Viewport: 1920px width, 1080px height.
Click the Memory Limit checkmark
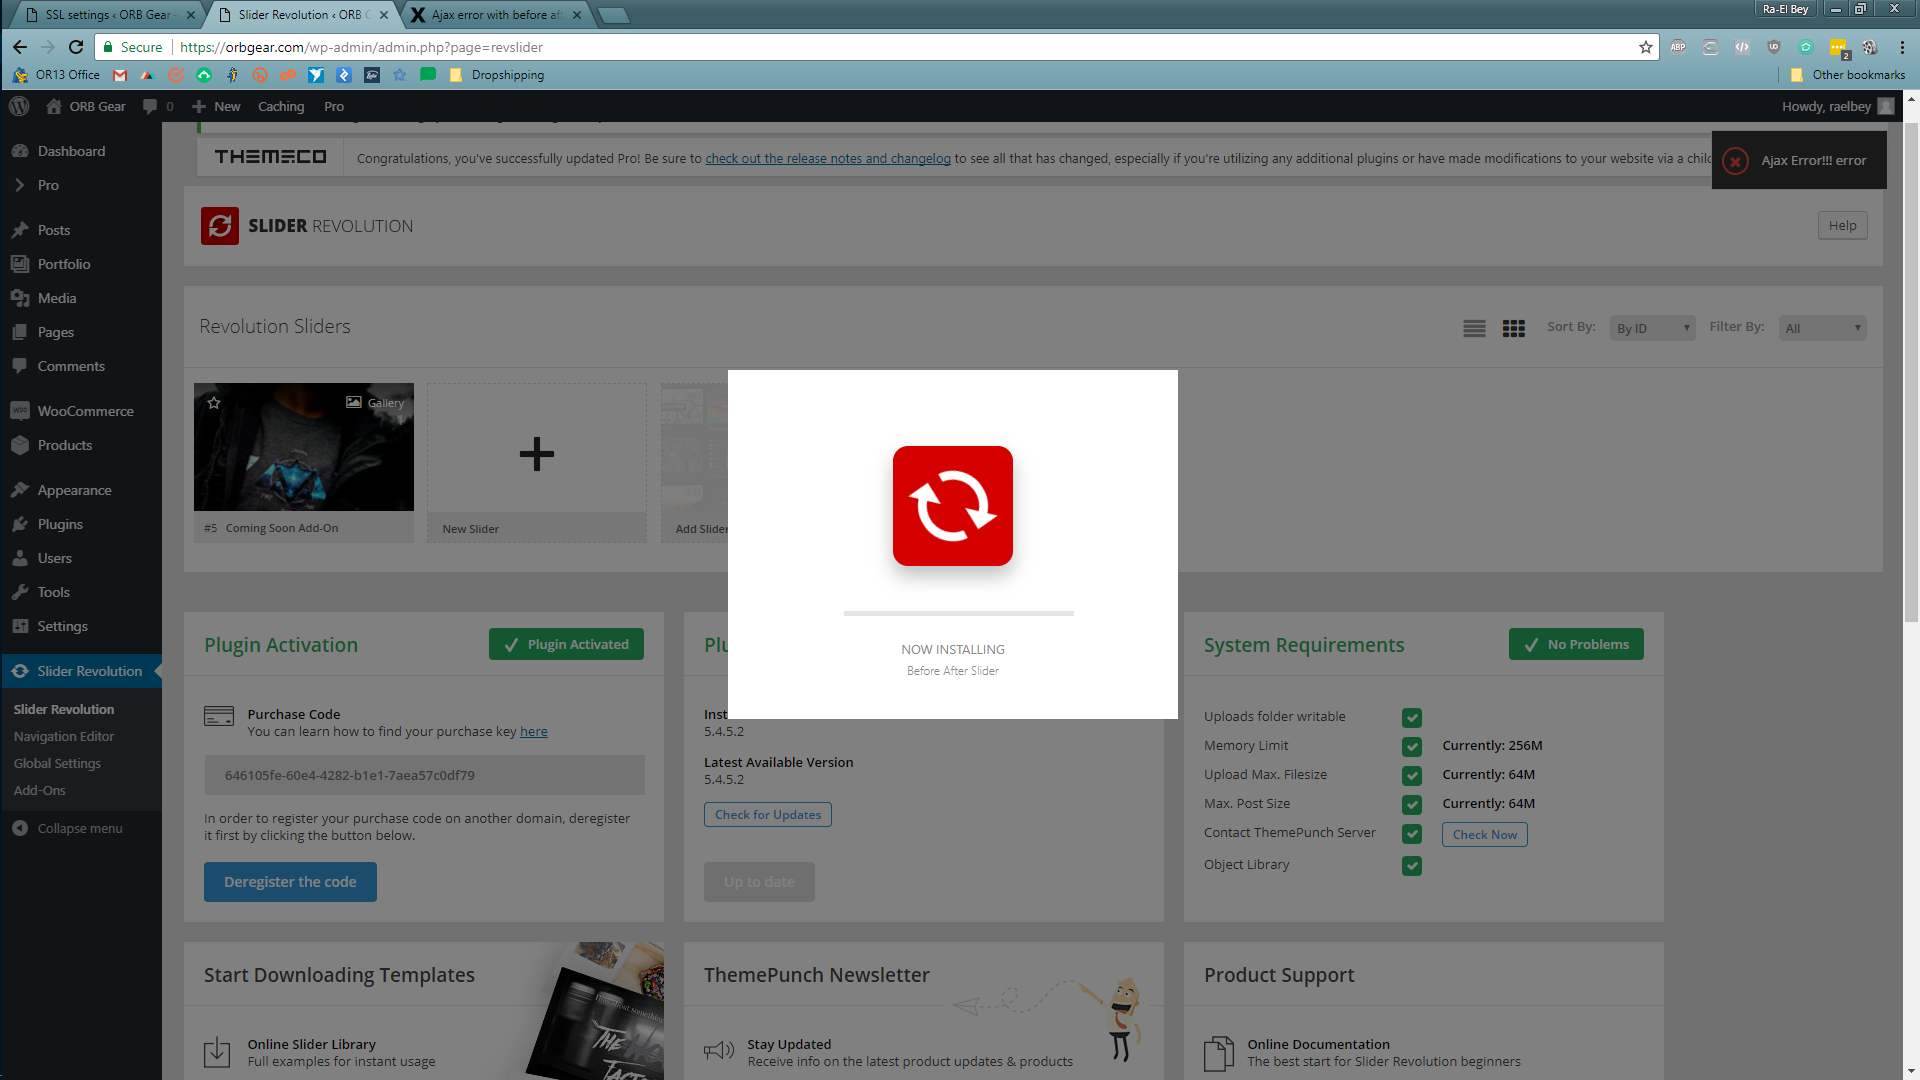coord(1412,746)
